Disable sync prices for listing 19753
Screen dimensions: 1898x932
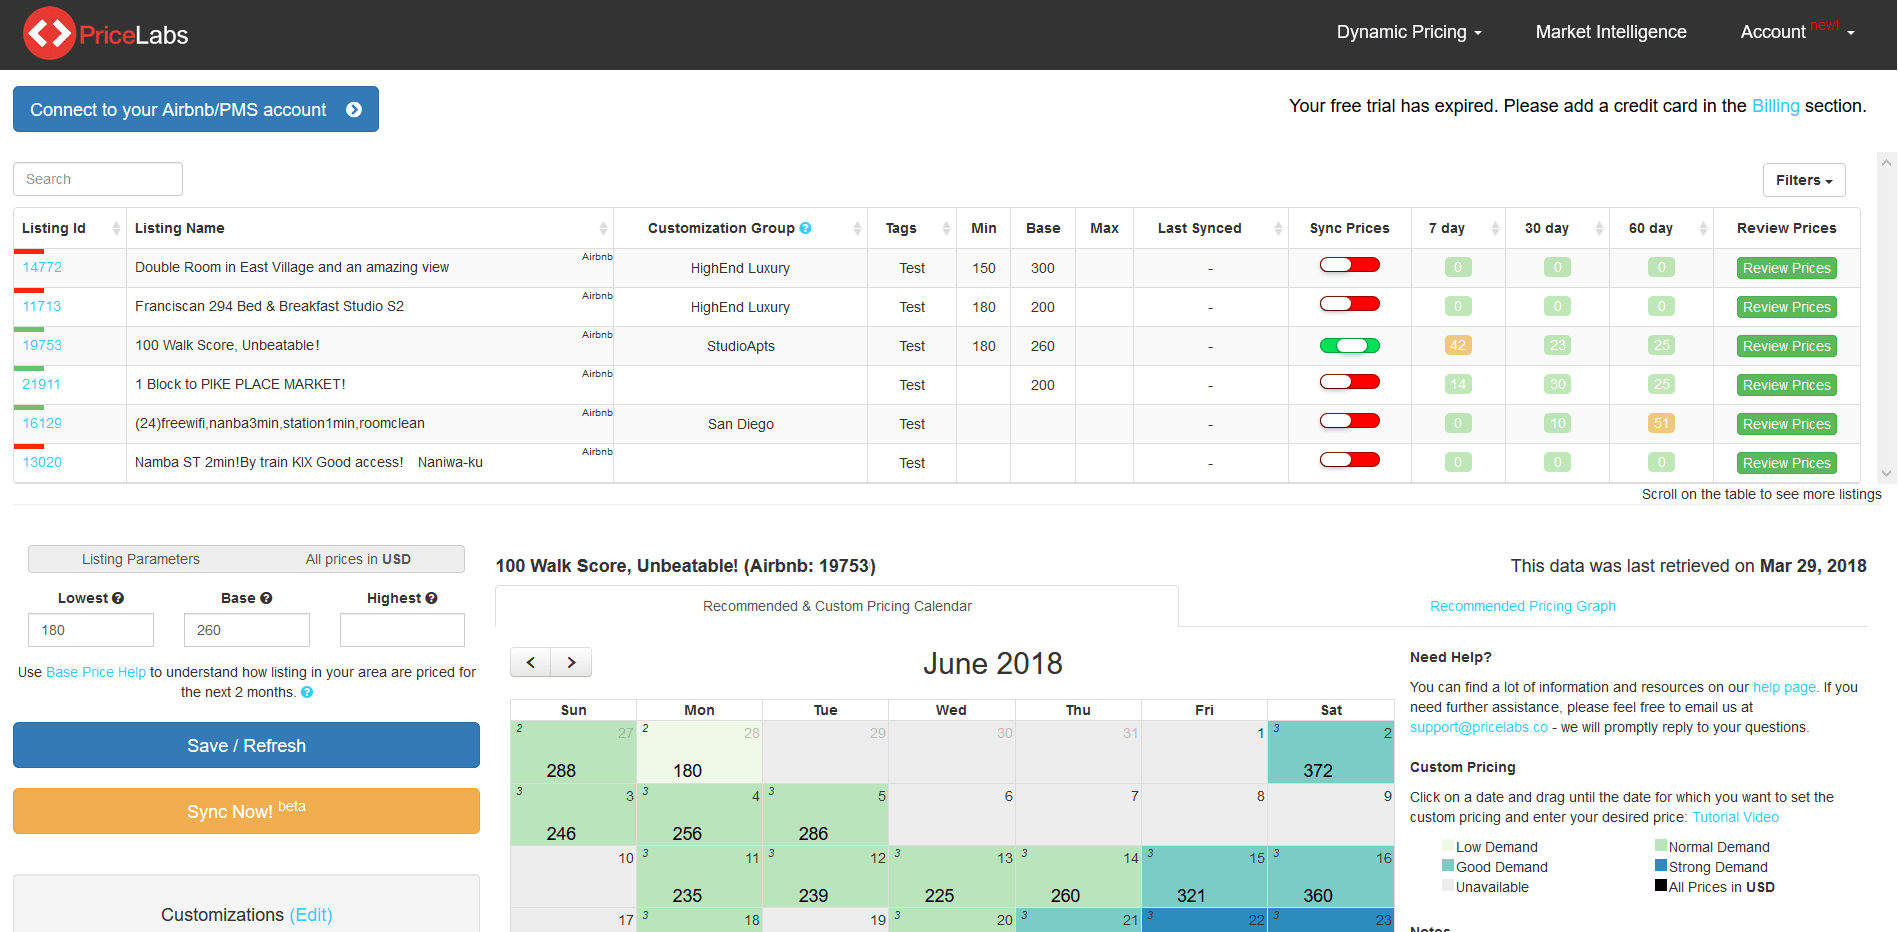(x=1349, y=346)
